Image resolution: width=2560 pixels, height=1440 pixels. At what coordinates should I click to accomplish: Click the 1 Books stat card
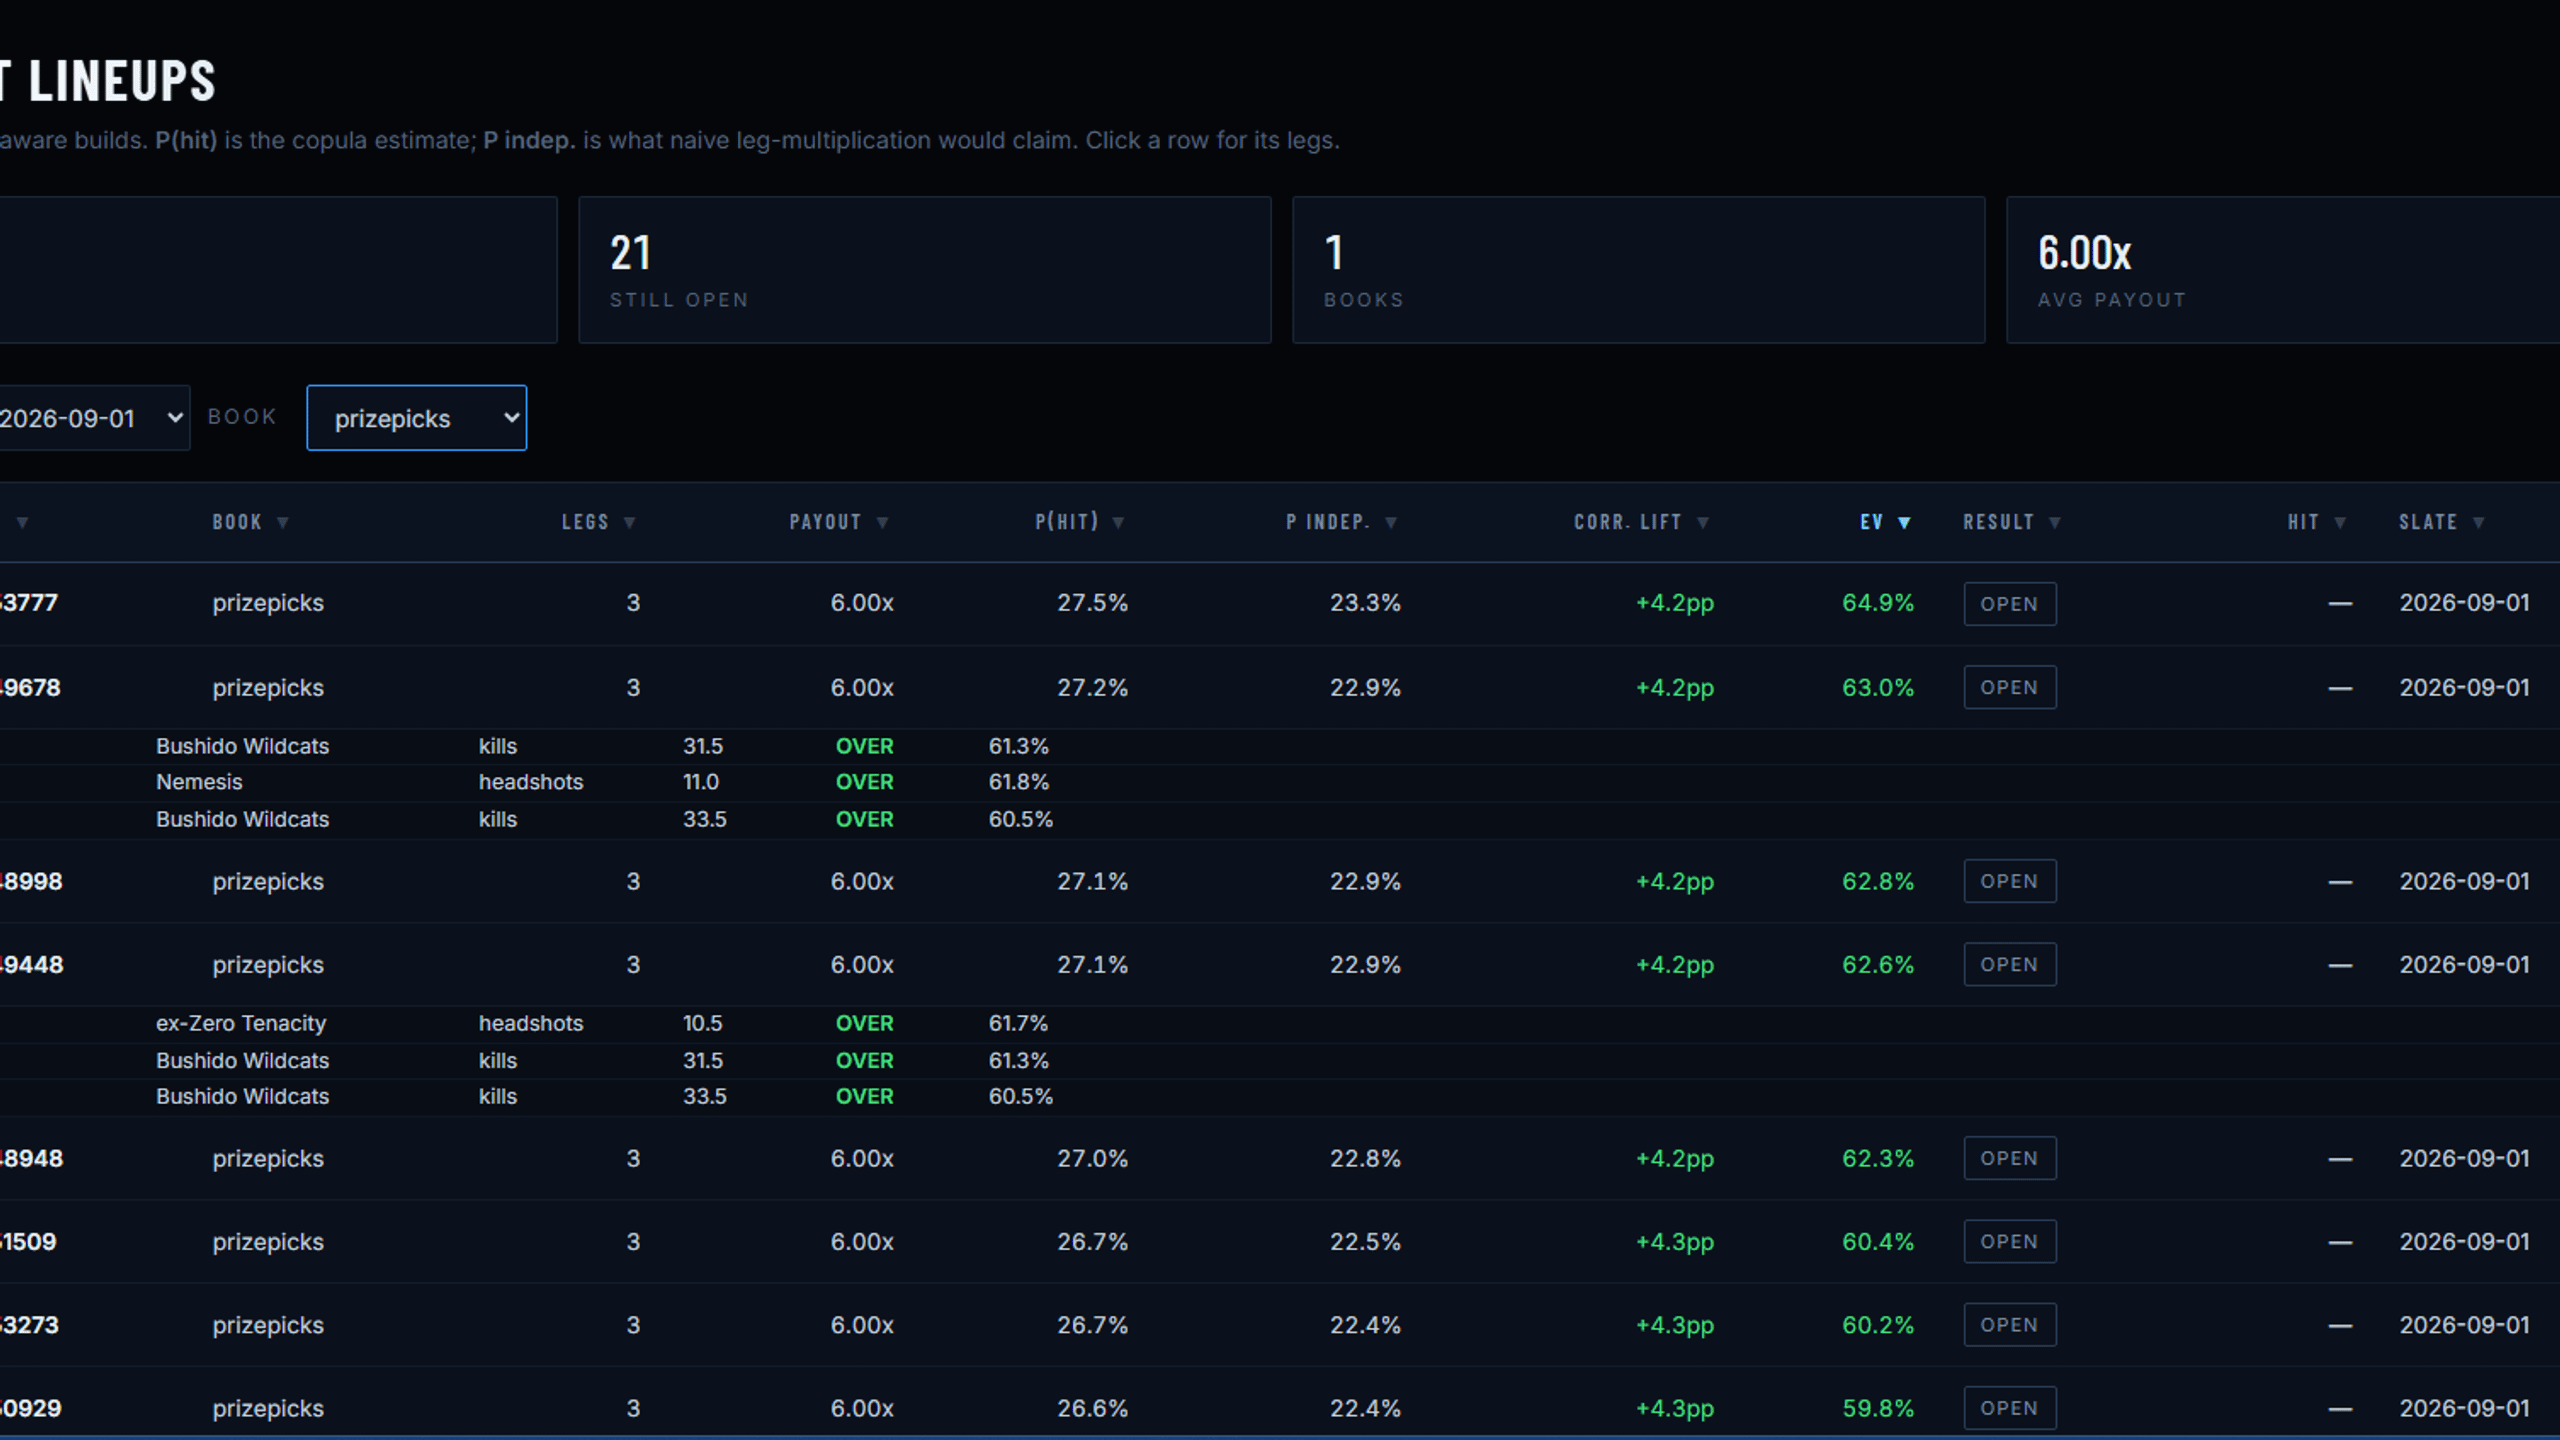tap(1639, 270)
